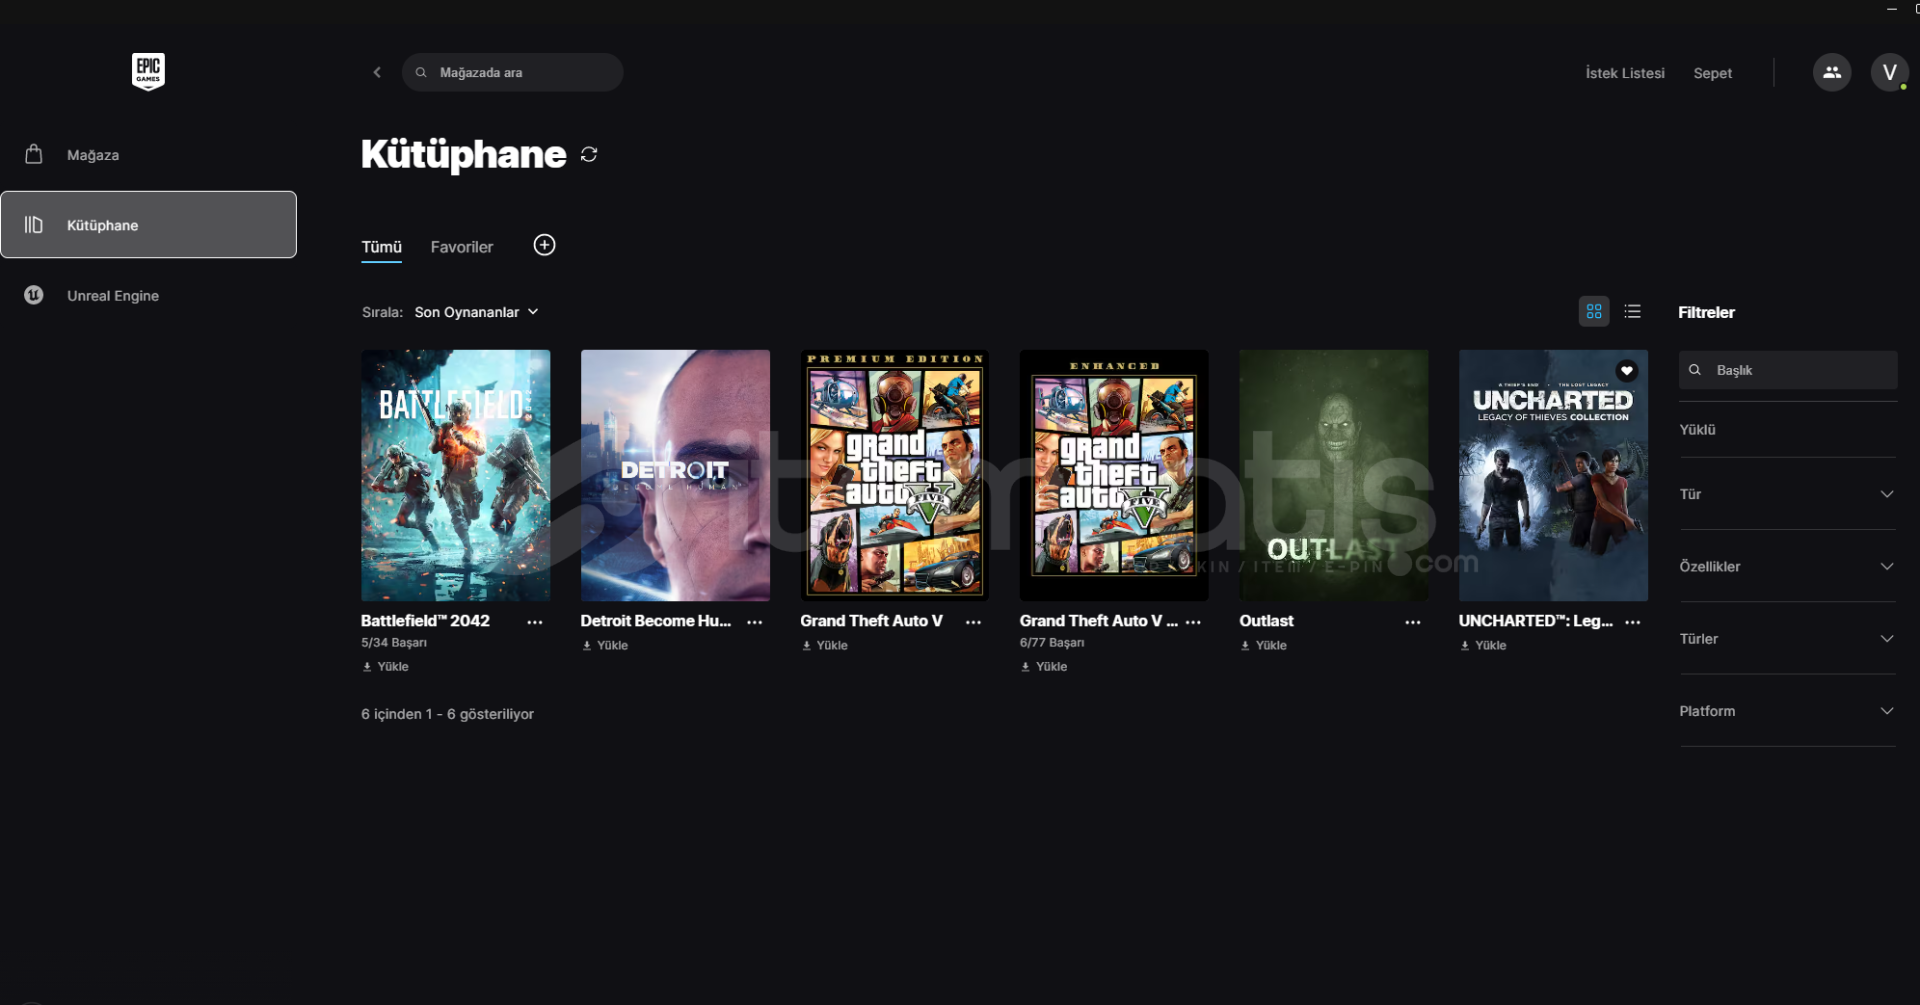Image resolution: width=1920 pixels, height=1005 pixels.
Task: Open Detroit Become Human options menu
Action: [x=755, y=622]
